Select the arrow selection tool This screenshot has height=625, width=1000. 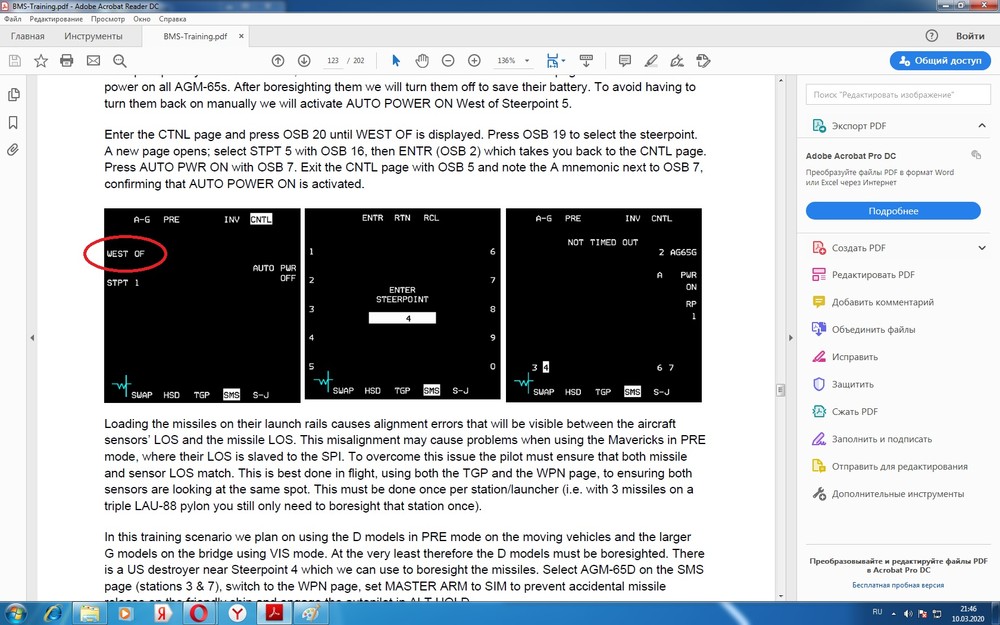click(x=395, y=61)
